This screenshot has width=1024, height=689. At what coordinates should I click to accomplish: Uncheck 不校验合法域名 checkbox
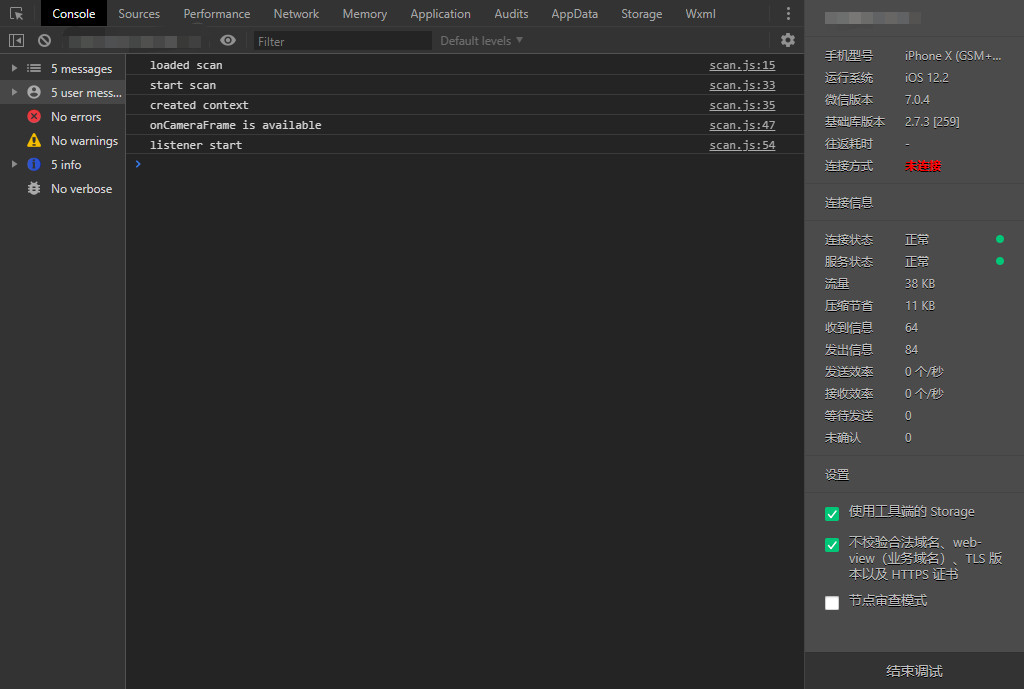point(832,545)
